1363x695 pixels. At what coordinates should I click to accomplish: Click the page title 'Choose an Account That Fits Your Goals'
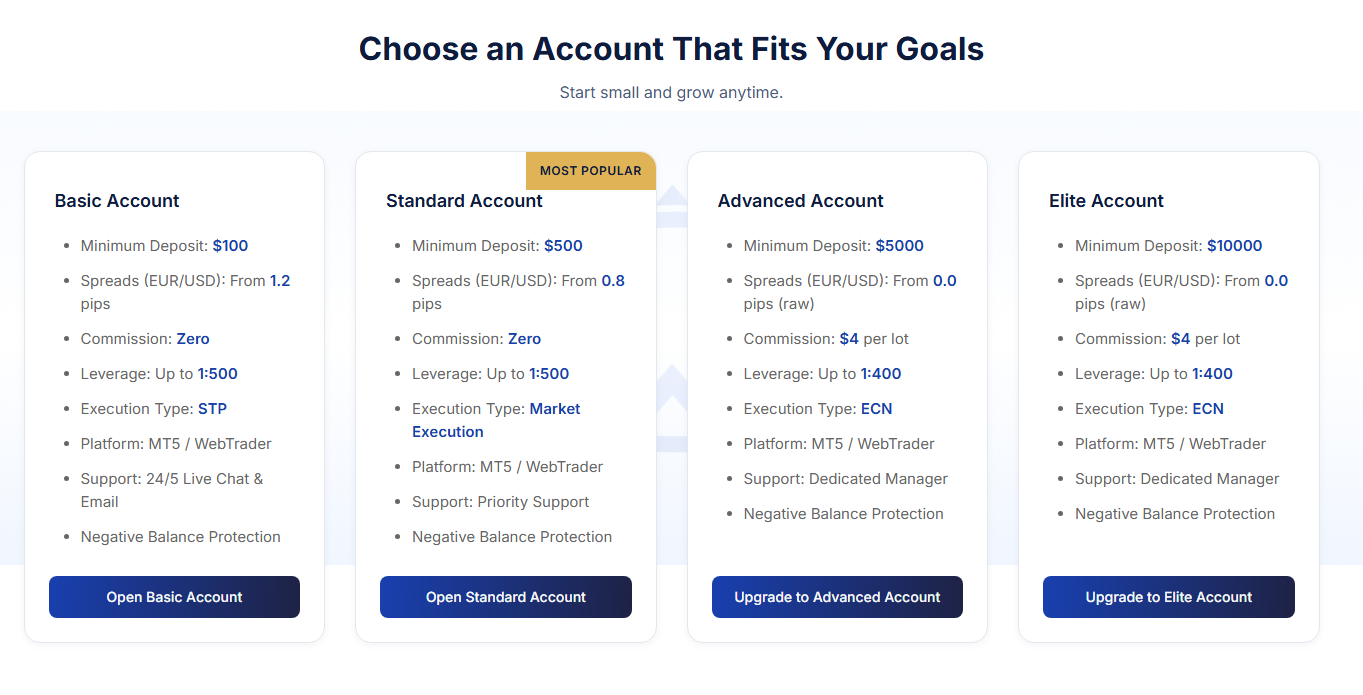[671, 49]
